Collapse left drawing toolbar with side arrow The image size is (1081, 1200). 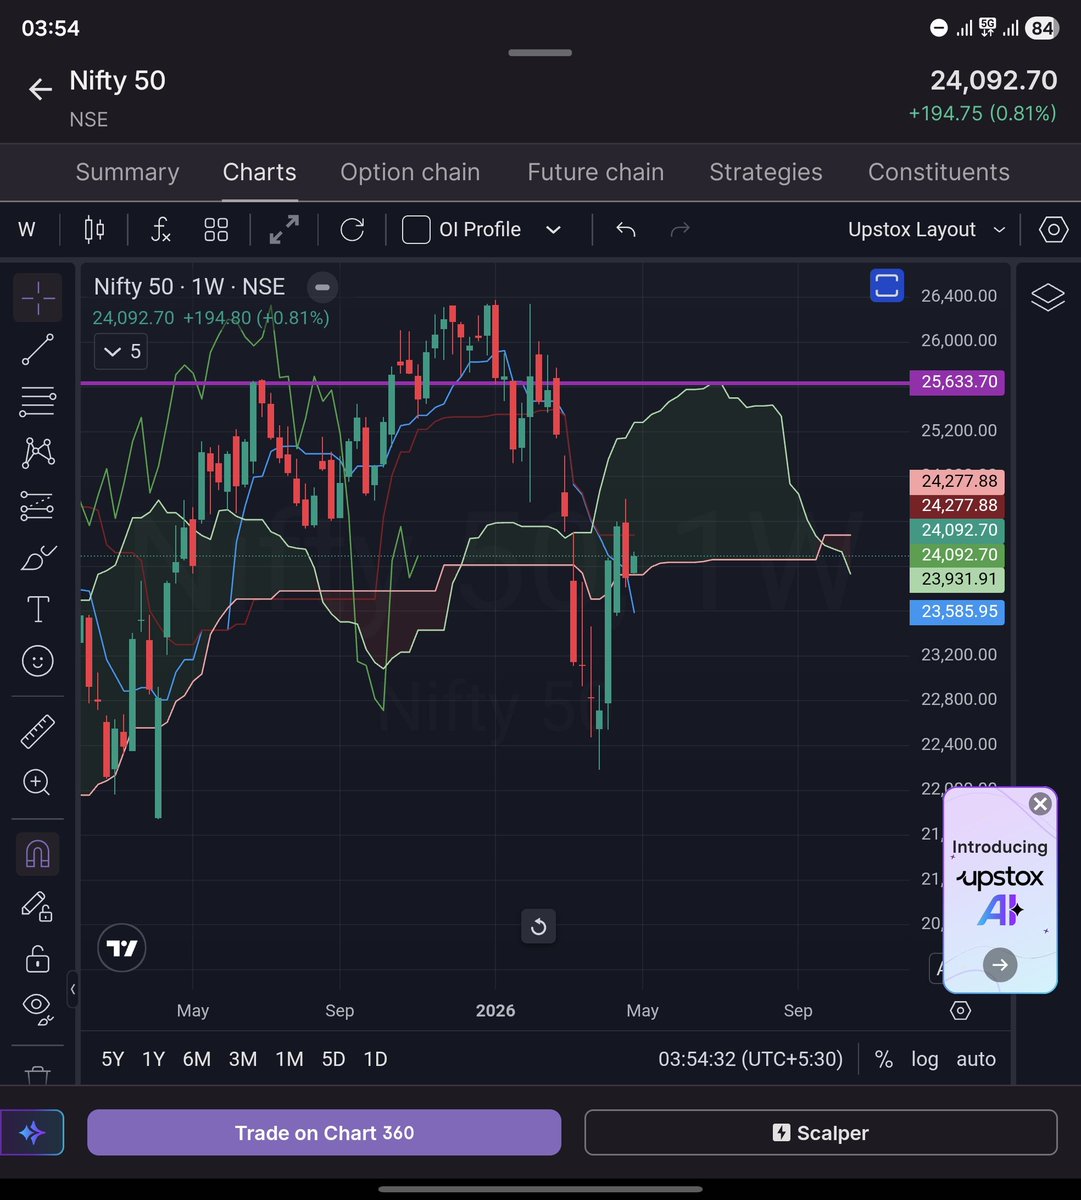(73, 989)
